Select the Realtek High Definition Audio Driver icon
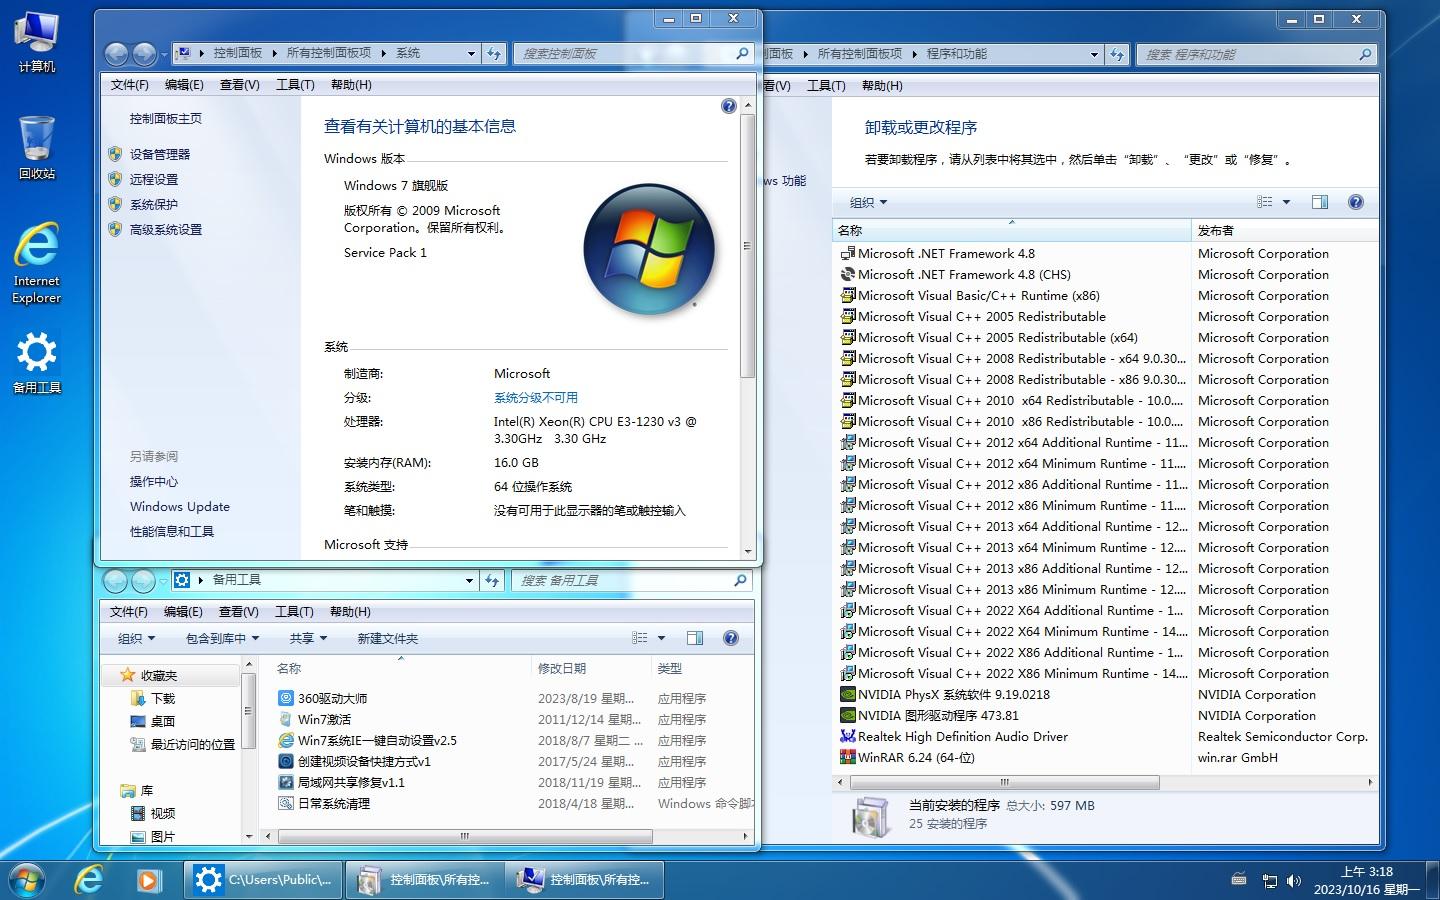1440x900 pixels. click(x=848, y=736)
